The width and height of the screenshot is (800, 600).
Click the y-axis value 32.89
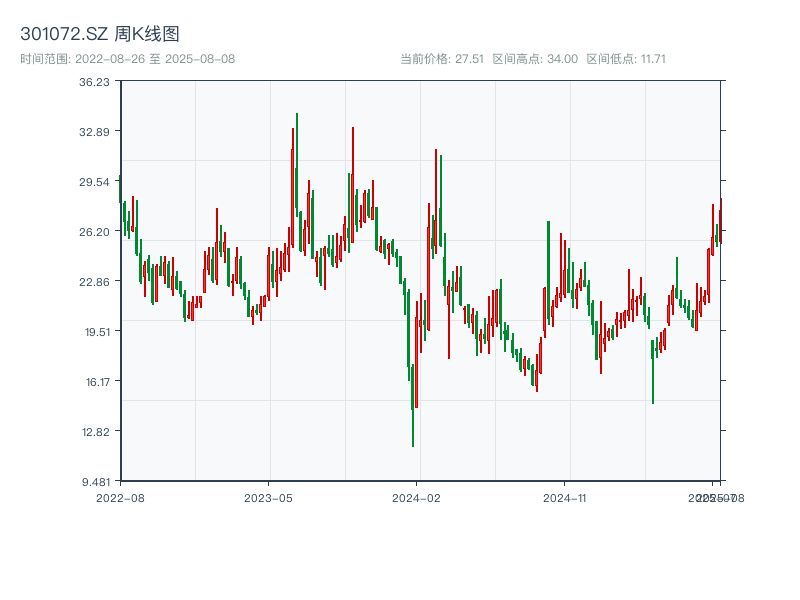94,132
